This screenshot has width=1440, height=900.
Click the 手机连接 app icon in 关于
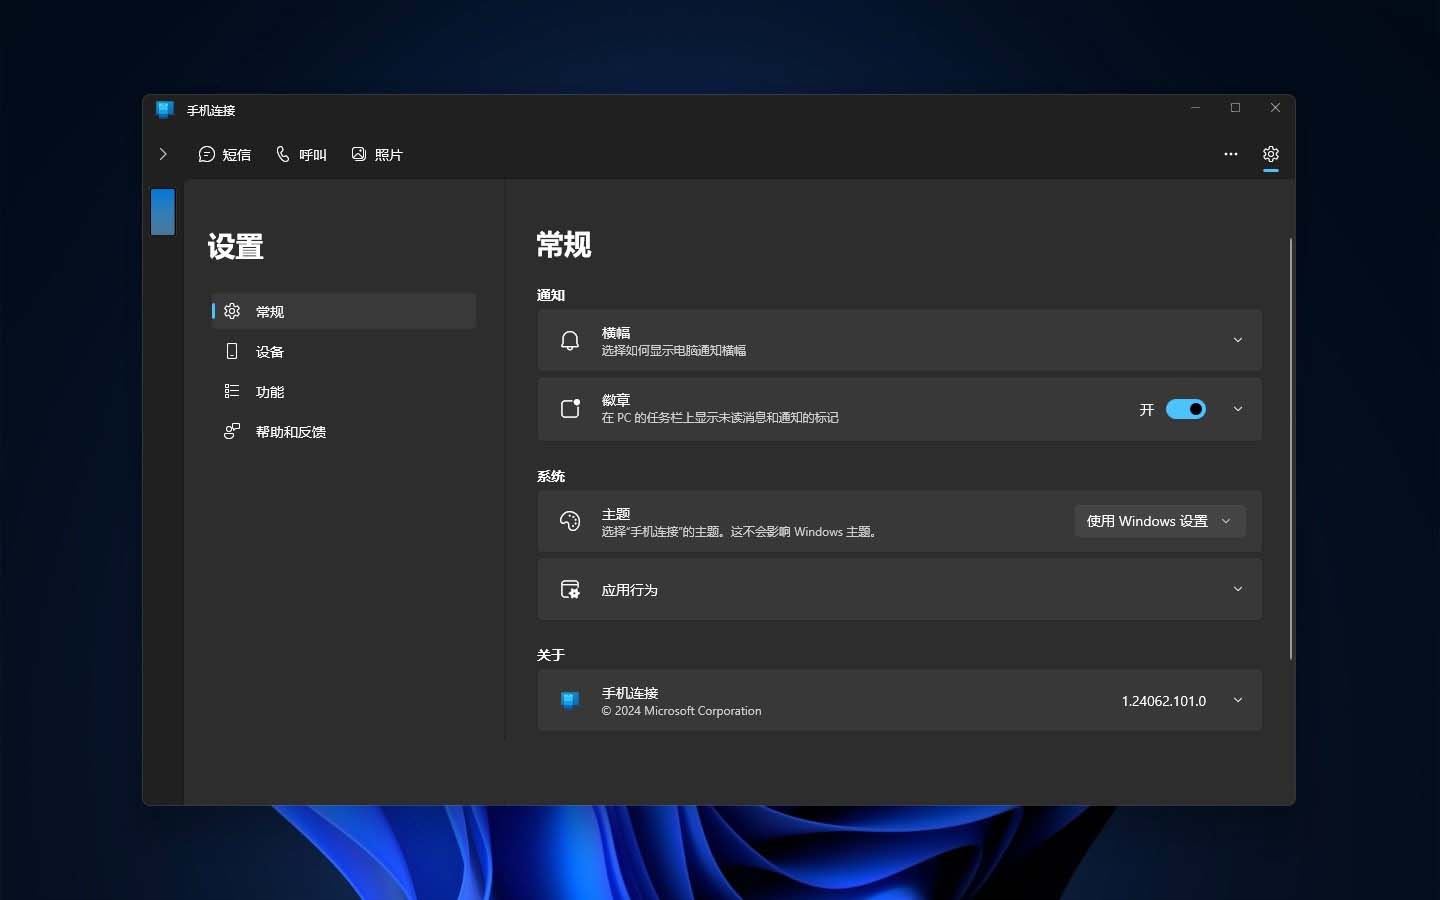pyautogui.click(x=570, y=700)
